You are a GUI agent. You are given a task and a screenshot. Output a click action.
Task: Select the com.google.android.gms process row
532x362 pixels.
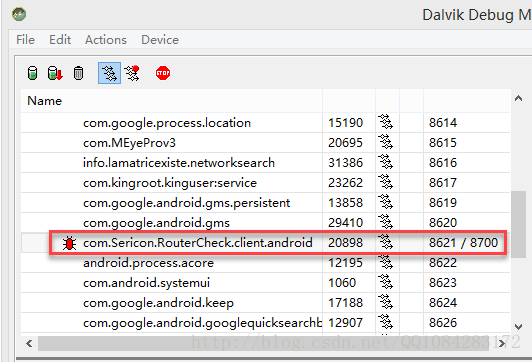[x=265, y=223]
